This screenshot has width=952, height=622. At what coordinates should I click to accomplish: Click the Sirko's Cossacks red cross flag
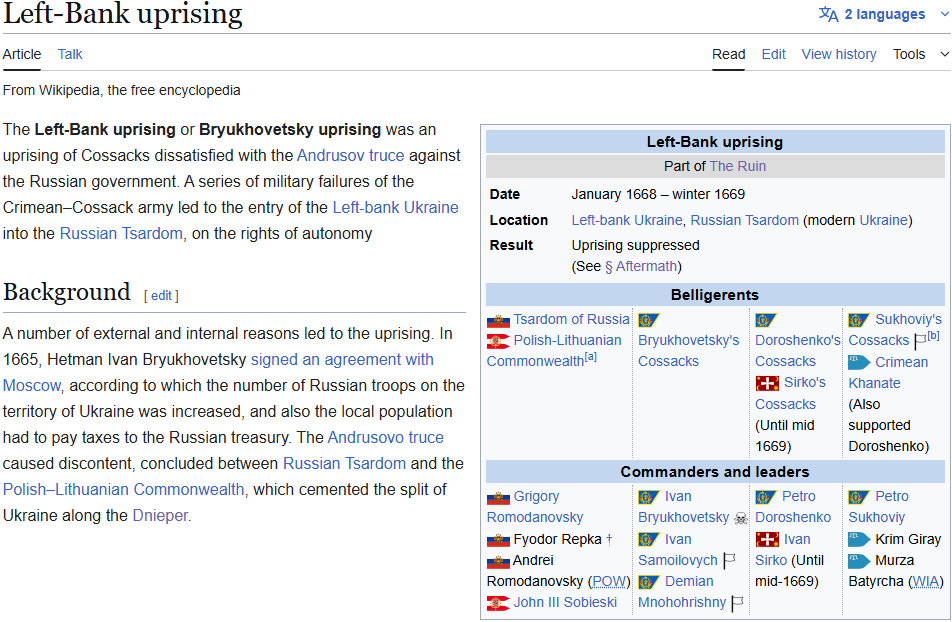(x=767, y=383)
